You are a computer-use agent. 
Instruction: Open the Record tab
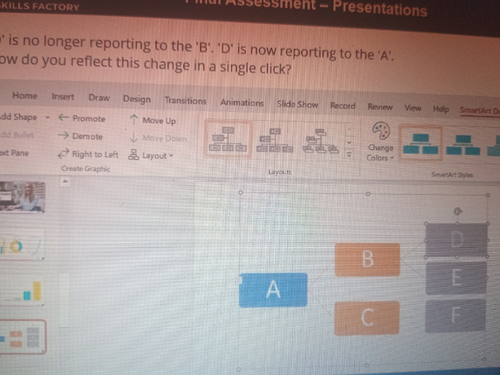click(x=343, y=106)
